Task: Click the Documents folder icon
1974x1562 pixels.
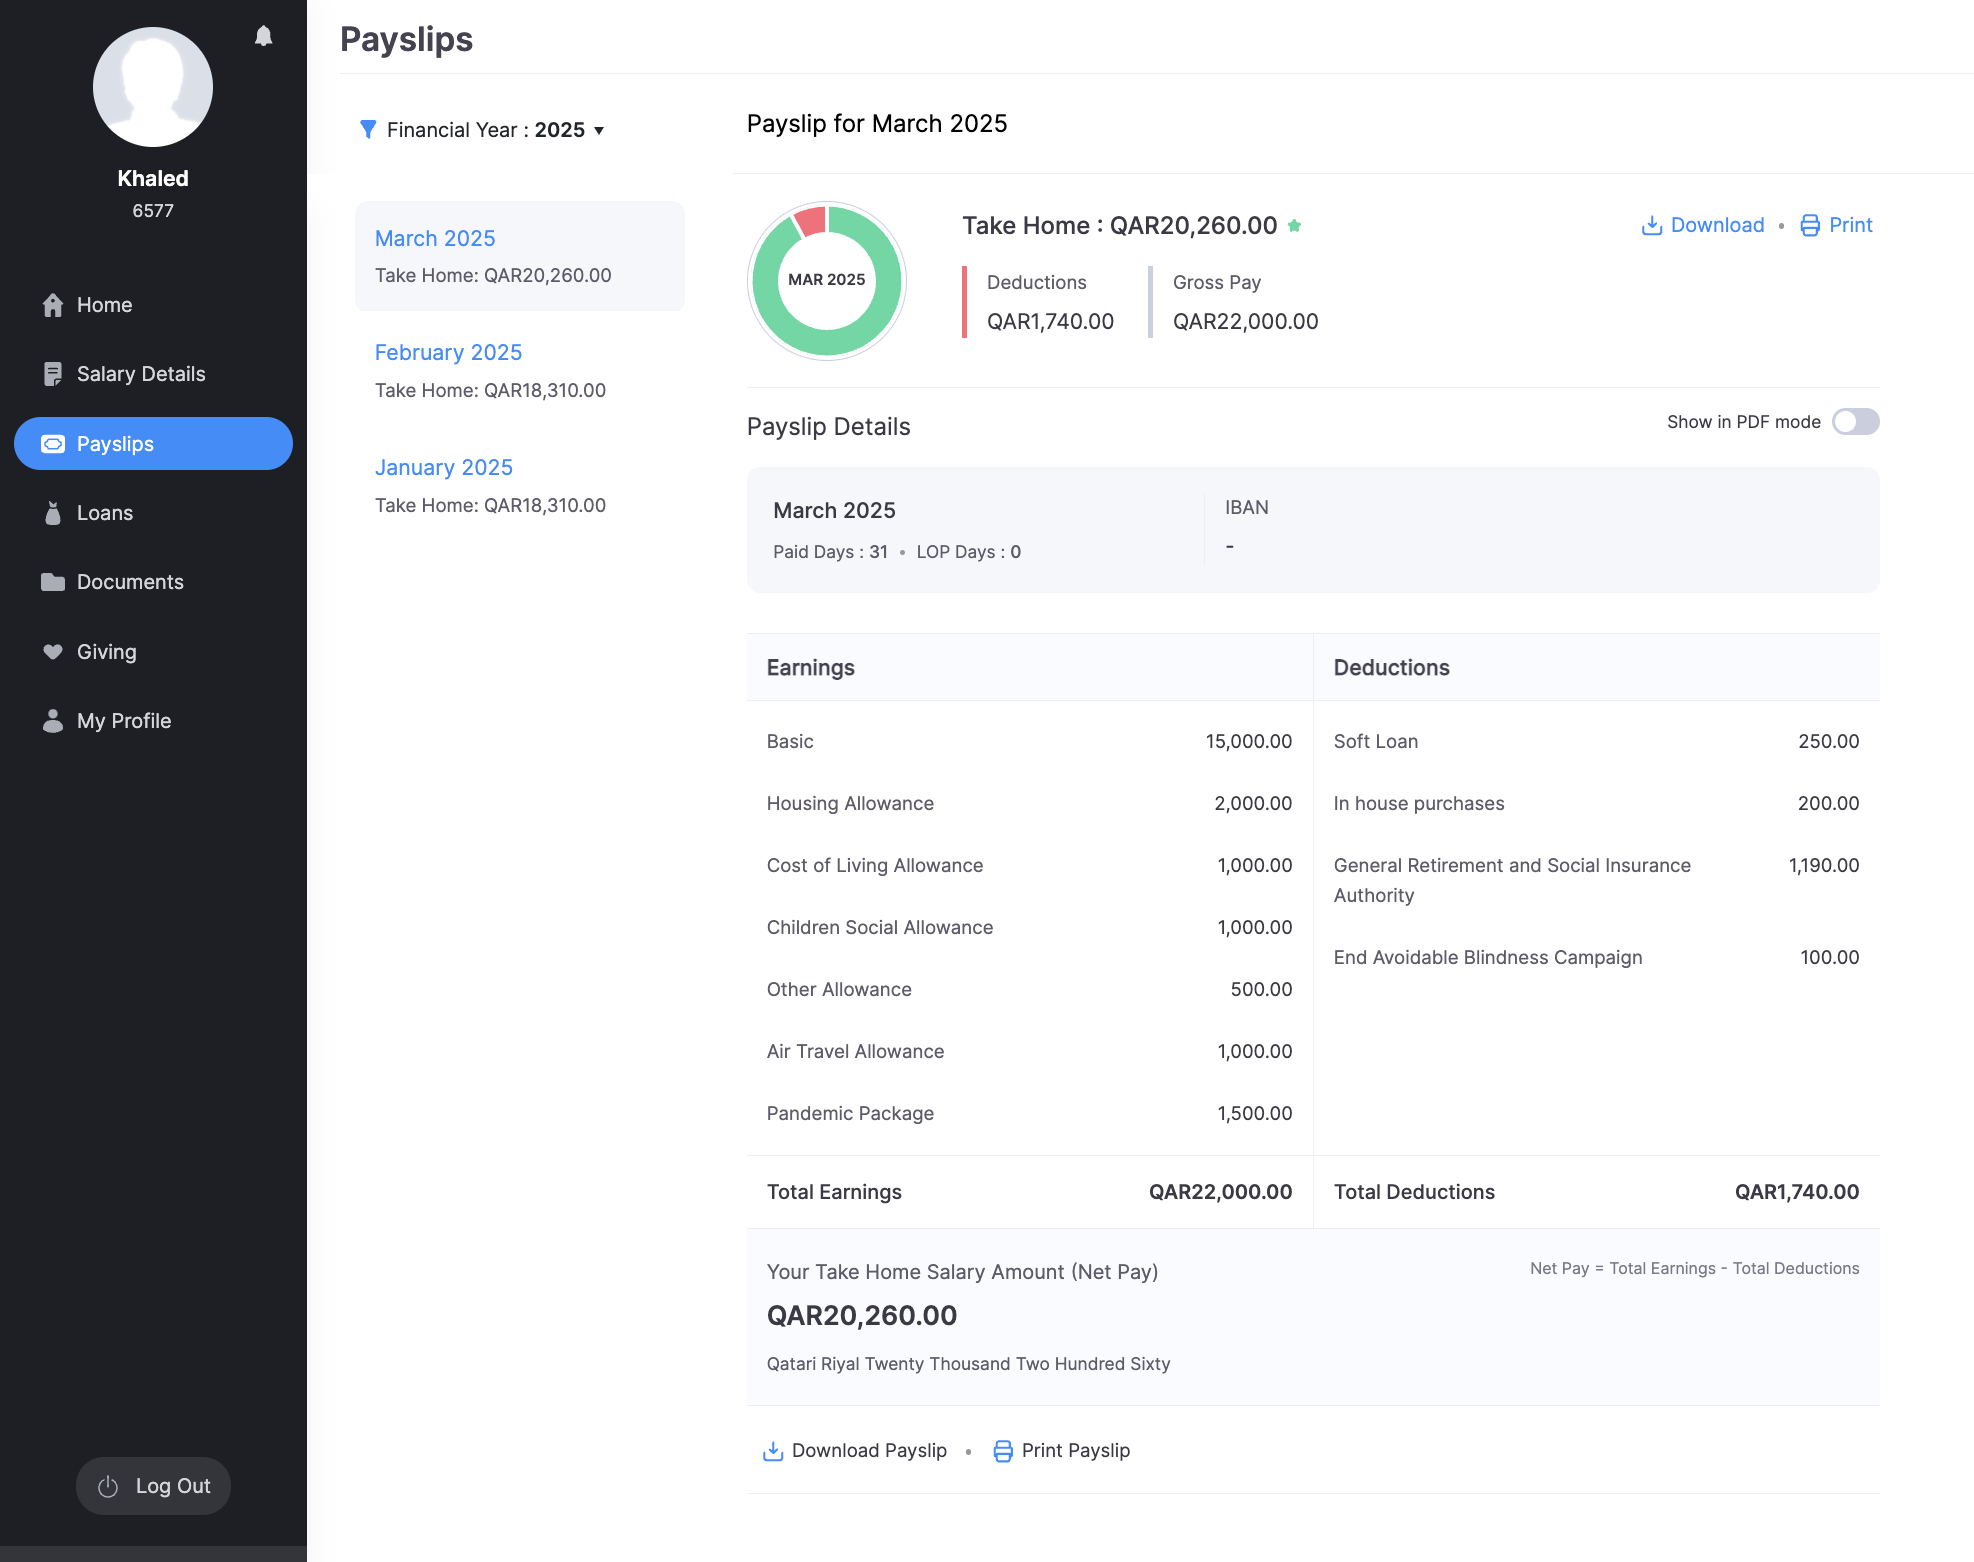Action: (x=53, y=582)
